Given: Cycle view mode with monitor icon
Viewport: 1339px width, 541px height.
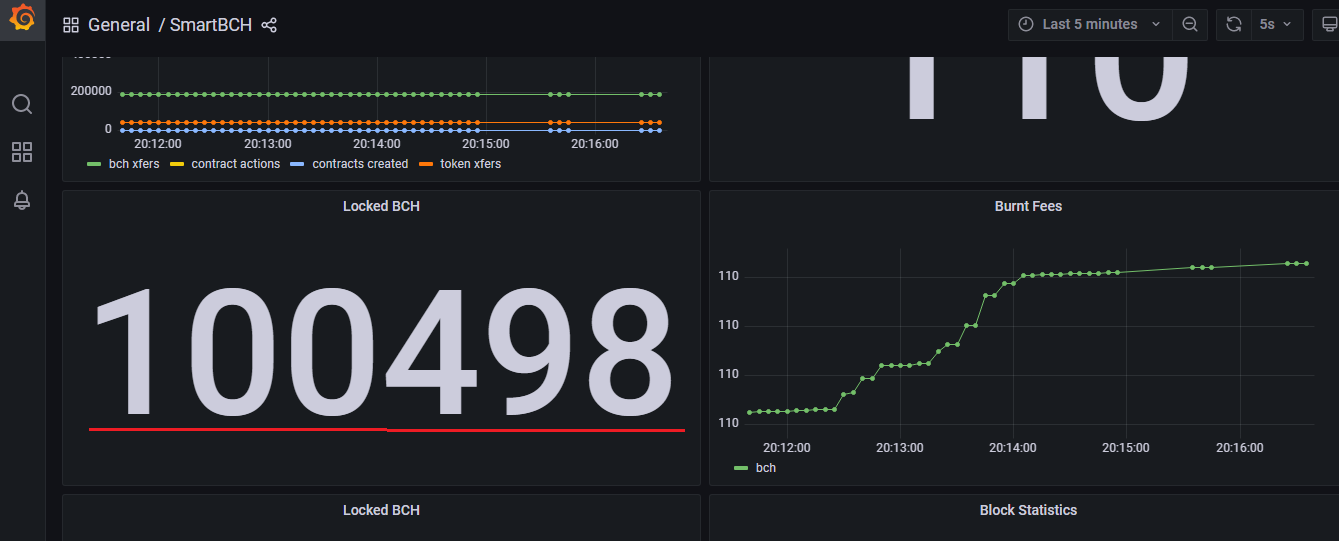Looking at the screenshot, I should point(1329,24).
